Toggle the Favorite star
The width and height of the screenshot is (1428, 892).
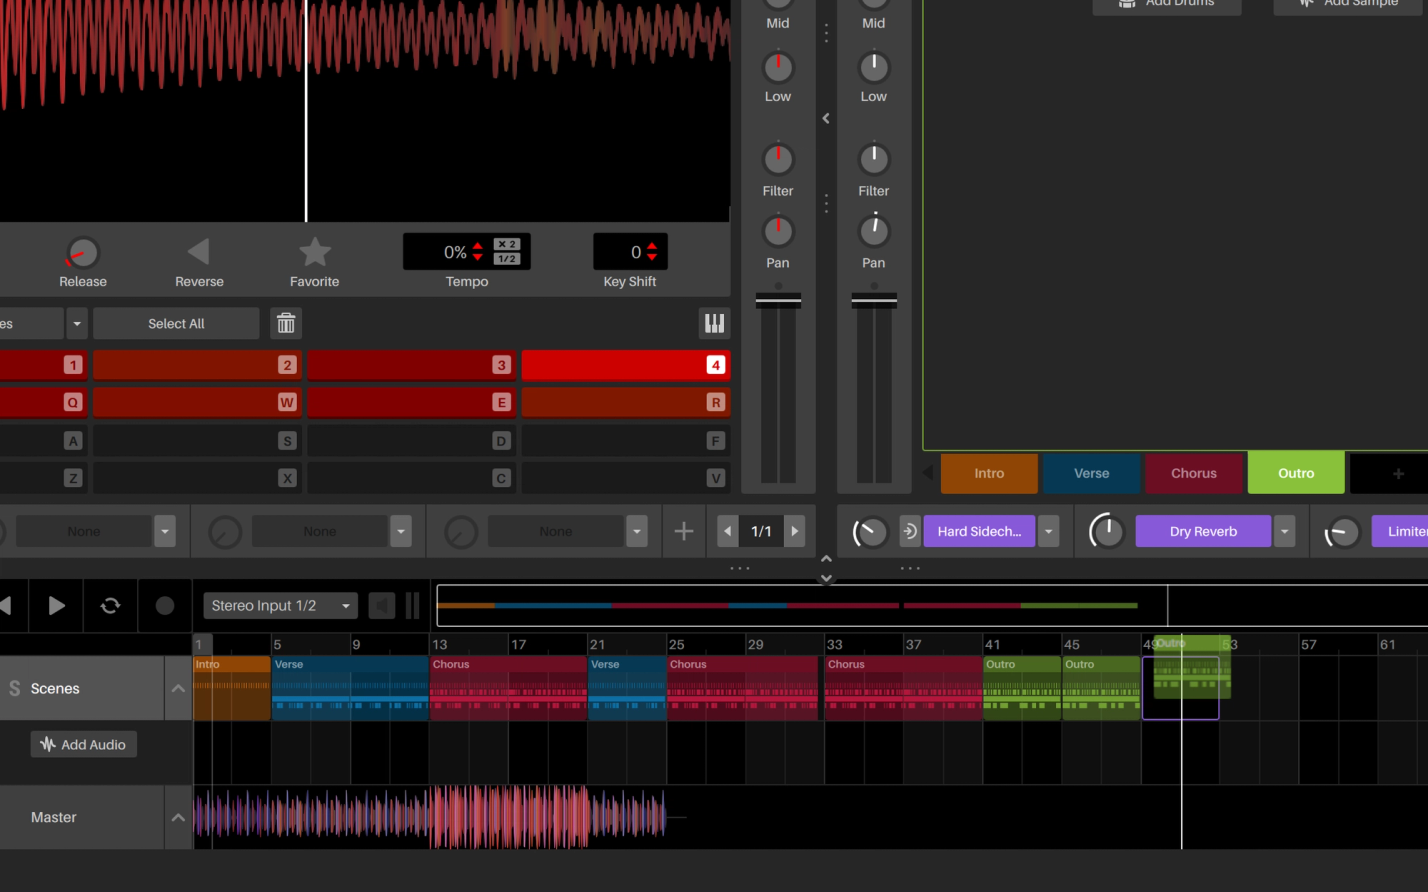(314, 253)
